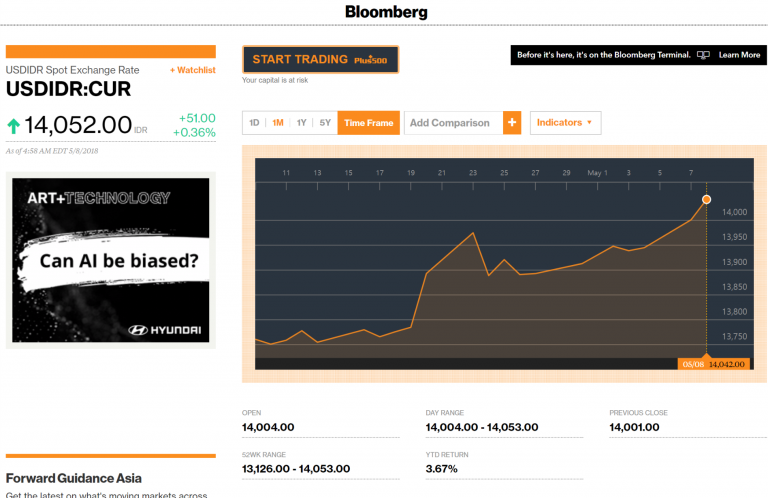Click the terminal icon in the black banner
768x498 pixels.
point(703,55)
